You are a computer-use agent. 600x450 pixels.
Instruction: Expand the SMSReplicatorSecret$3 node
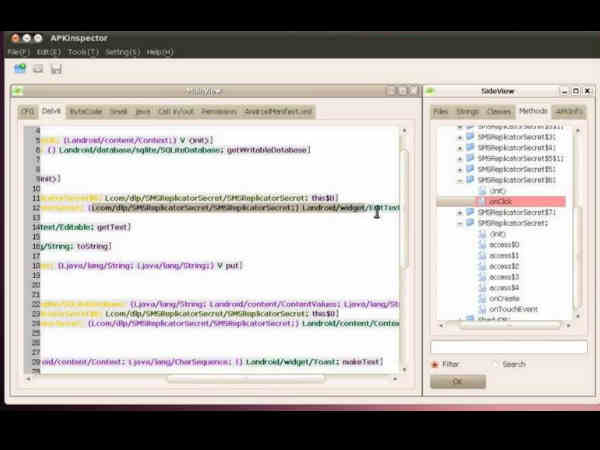tap(460, 137)
